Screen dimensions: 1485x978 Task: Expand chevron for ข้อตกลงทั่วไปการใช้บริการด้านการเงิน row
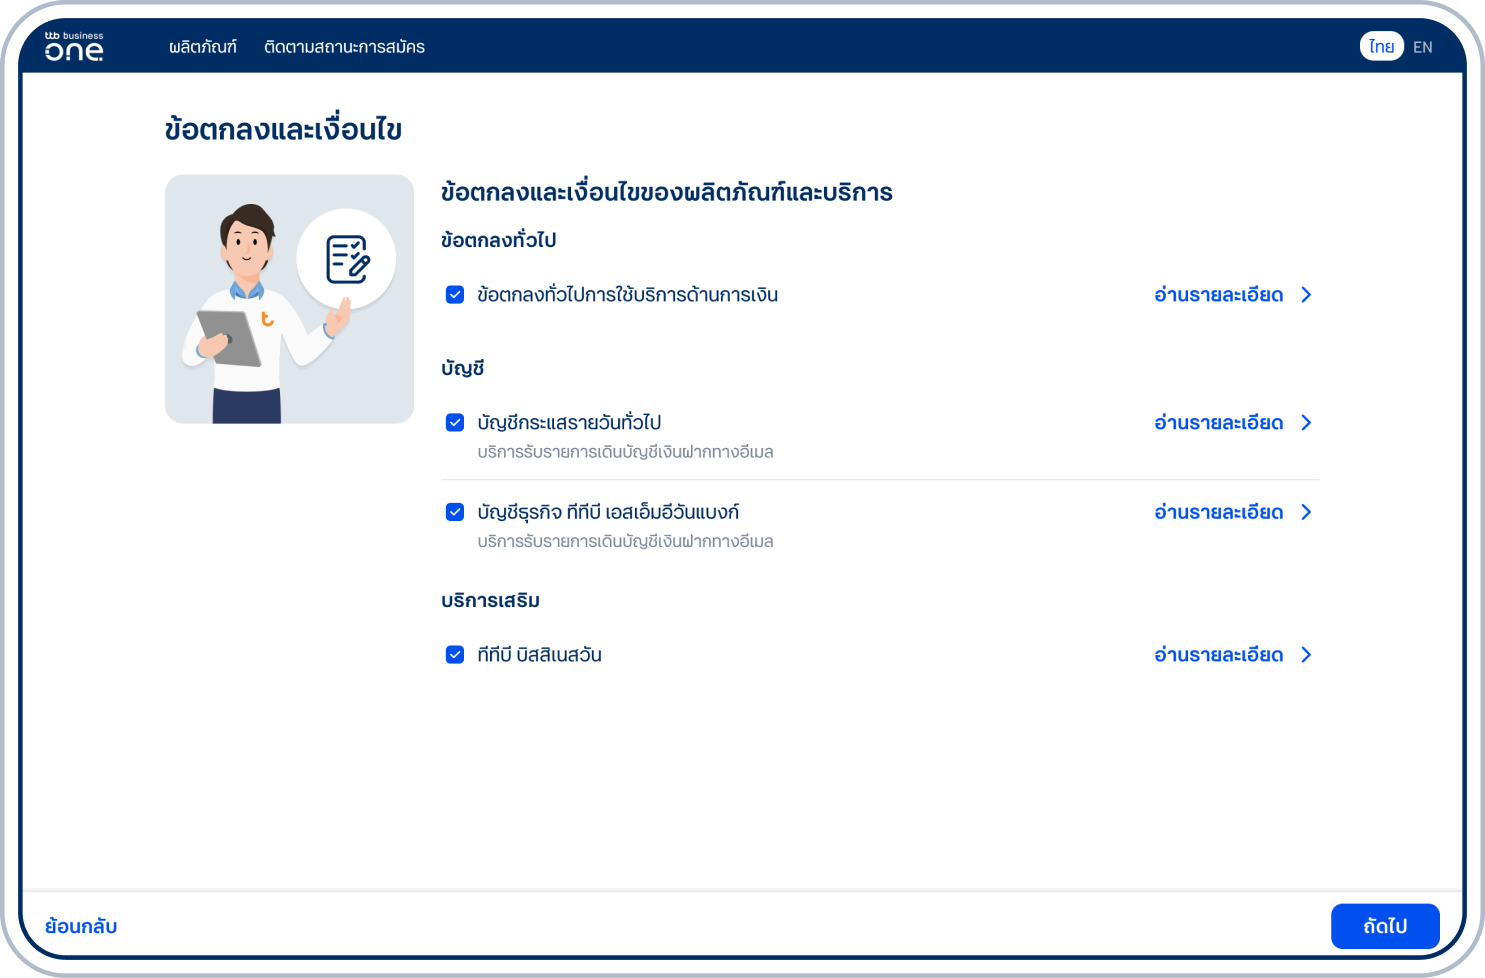click(x=1306, y=295)
